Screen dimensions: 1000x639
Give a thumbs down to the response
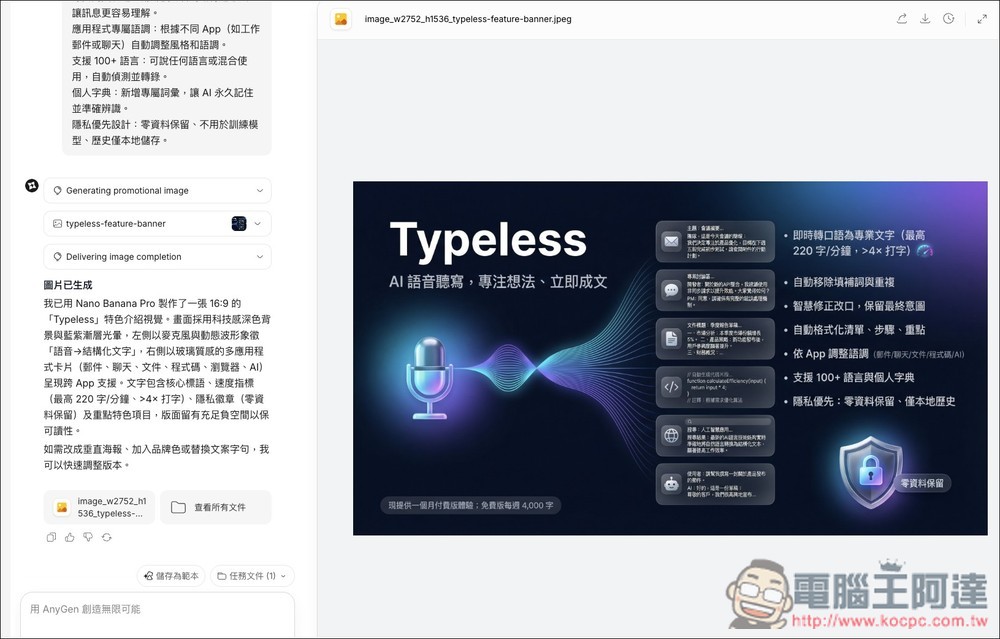pyautogui.click(x=88, y=537)
